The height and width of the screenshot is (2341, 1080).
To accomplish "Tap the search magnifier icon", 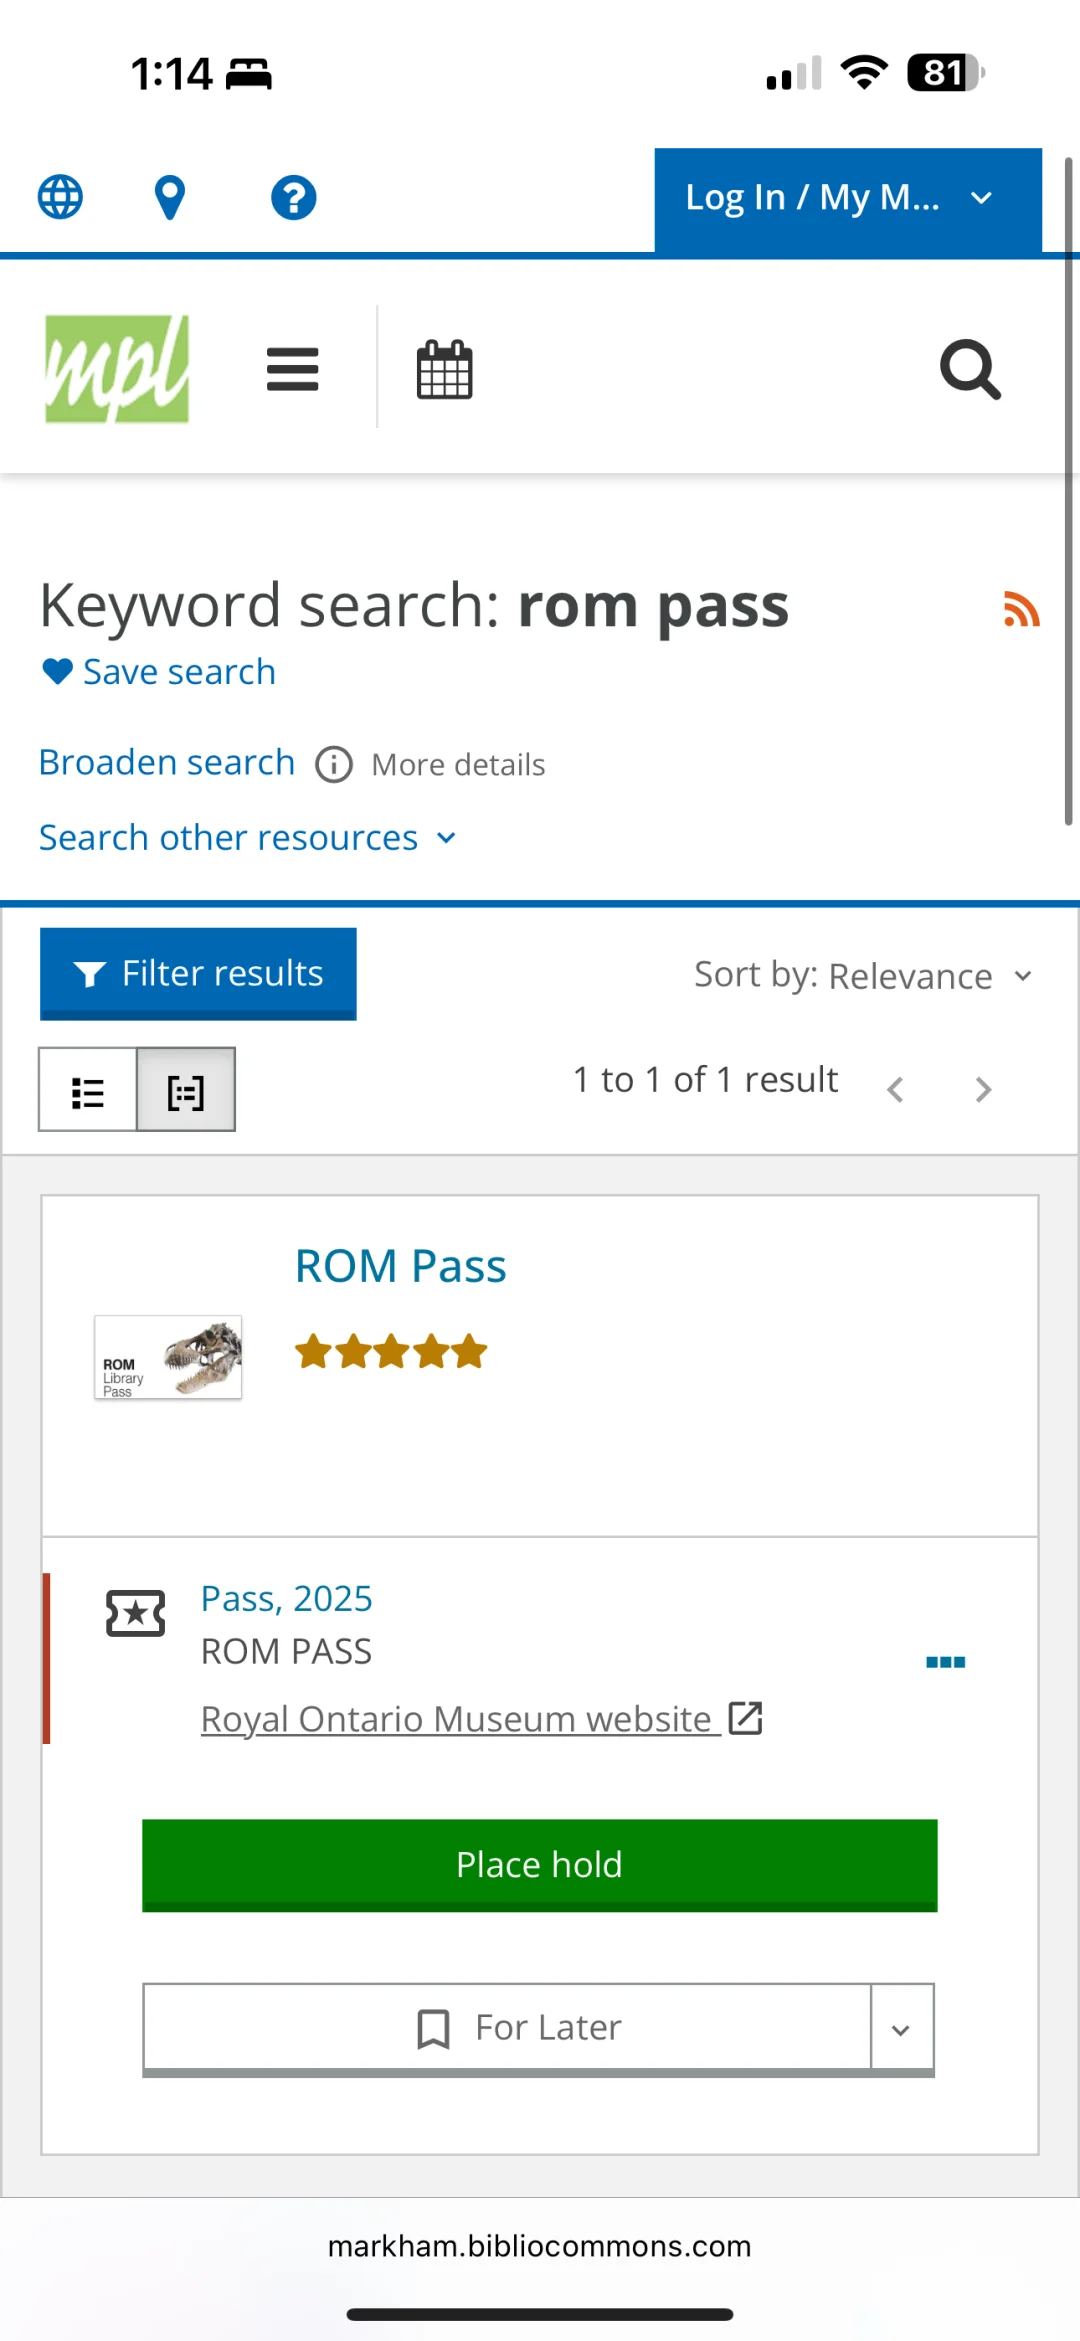I will 969,369.
